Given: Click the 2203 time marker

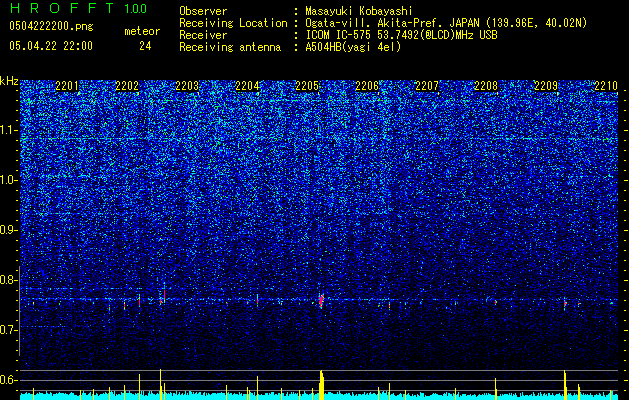Looking at the screenshot, I should coord(187,86).
